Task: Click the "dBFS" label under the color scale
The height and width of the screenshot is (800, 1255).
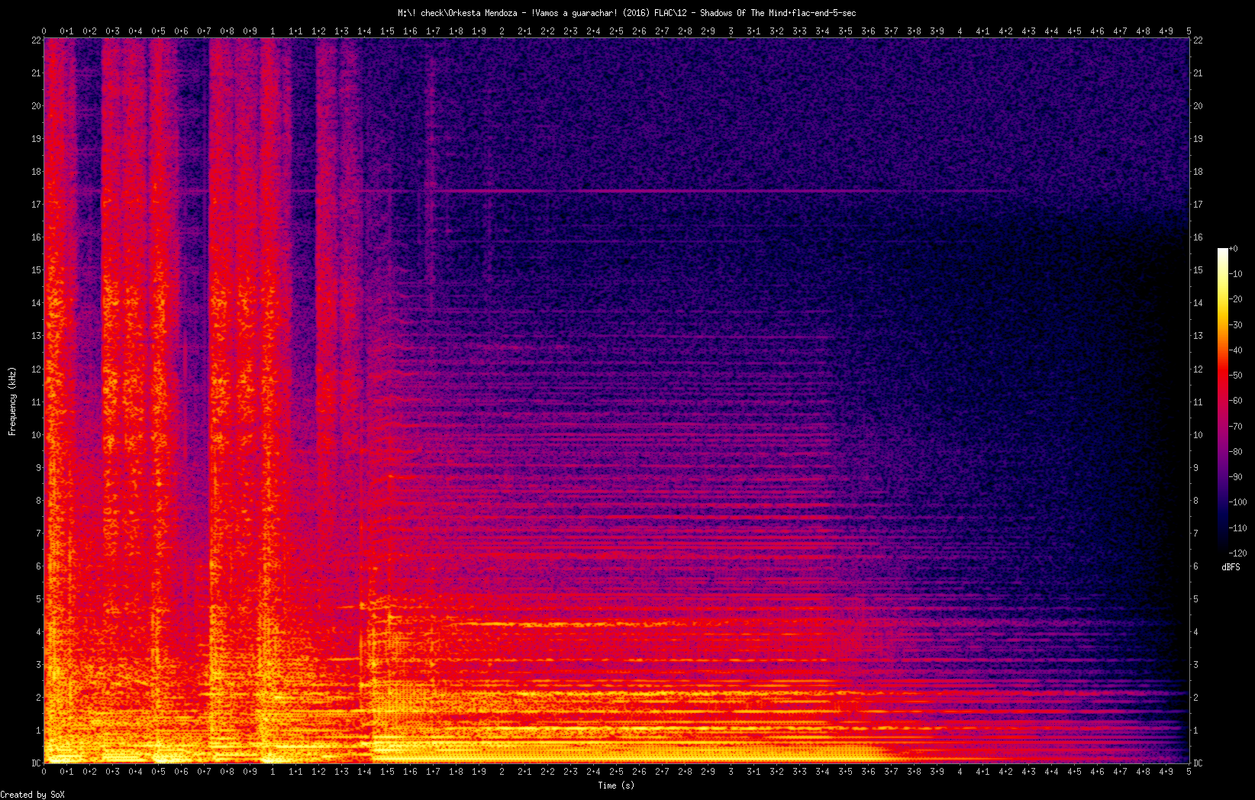Action: pos(1231,567)
